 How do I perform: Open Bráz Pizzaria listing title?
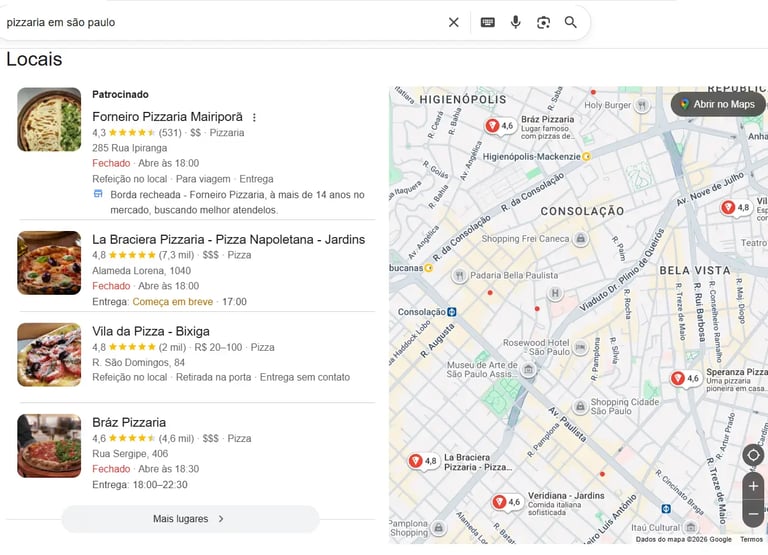129,422
